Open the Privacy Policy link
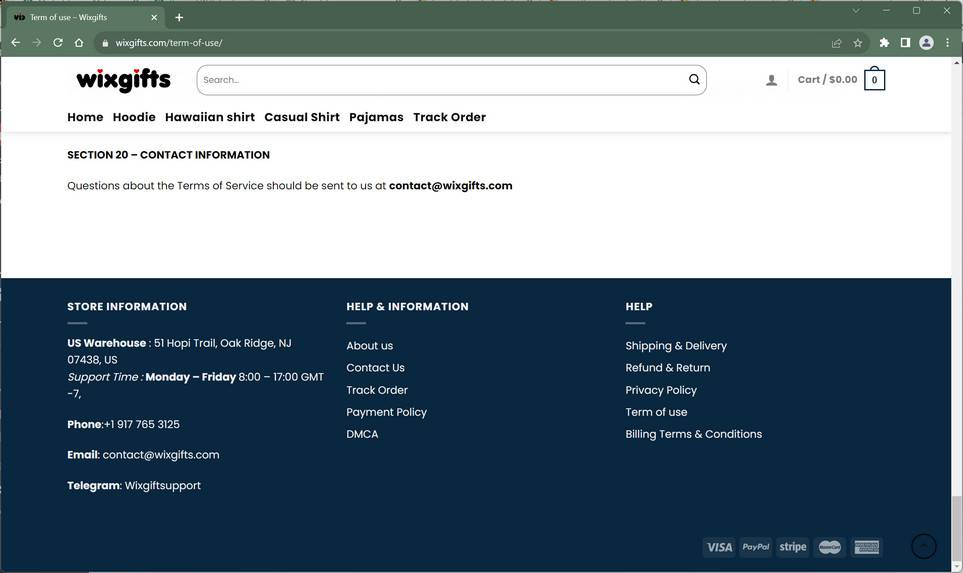The width and height of the screenshot is (963, 573). [x=661, y=390]
